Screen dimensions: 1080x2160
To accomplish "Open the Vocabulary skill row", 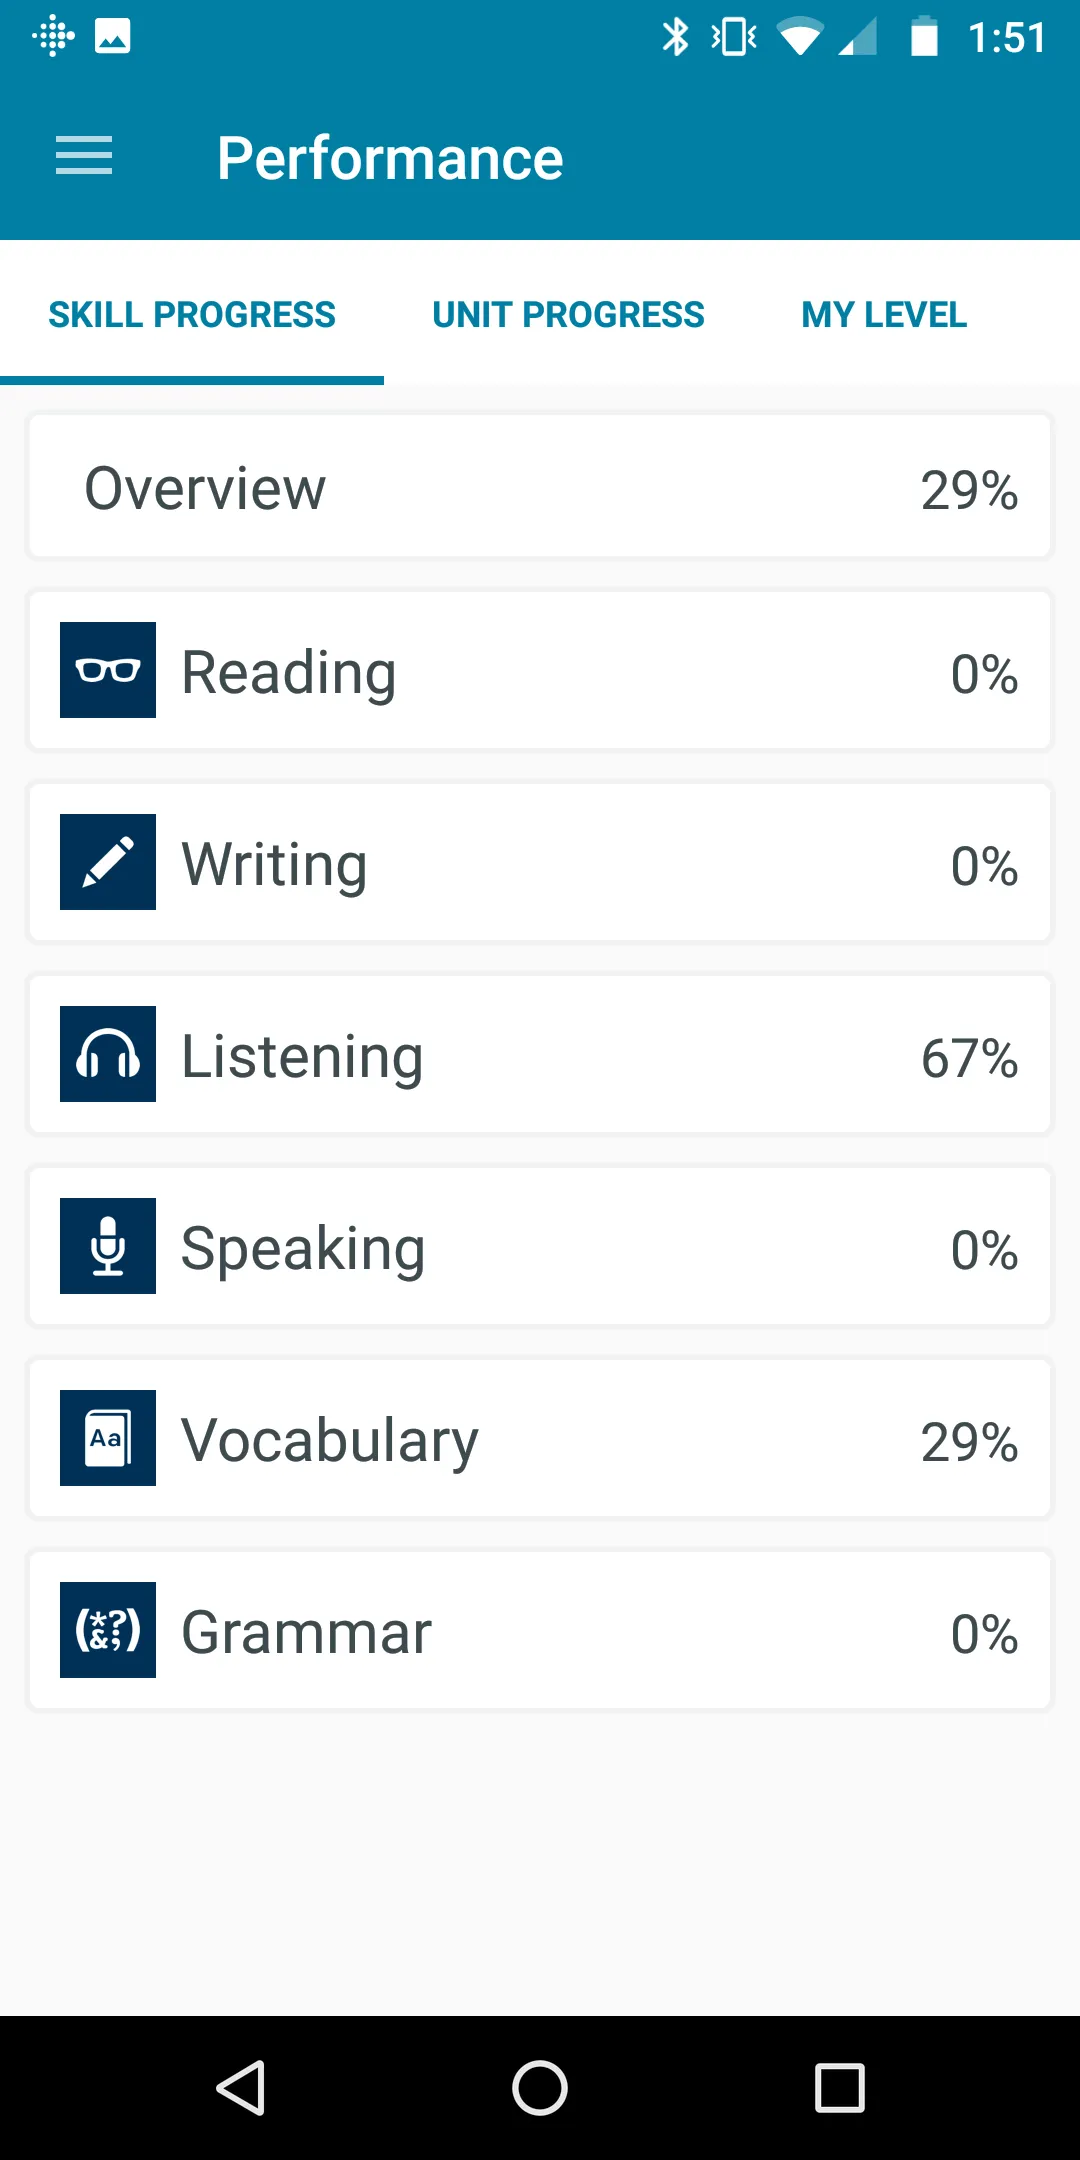I will (540, 1438).
